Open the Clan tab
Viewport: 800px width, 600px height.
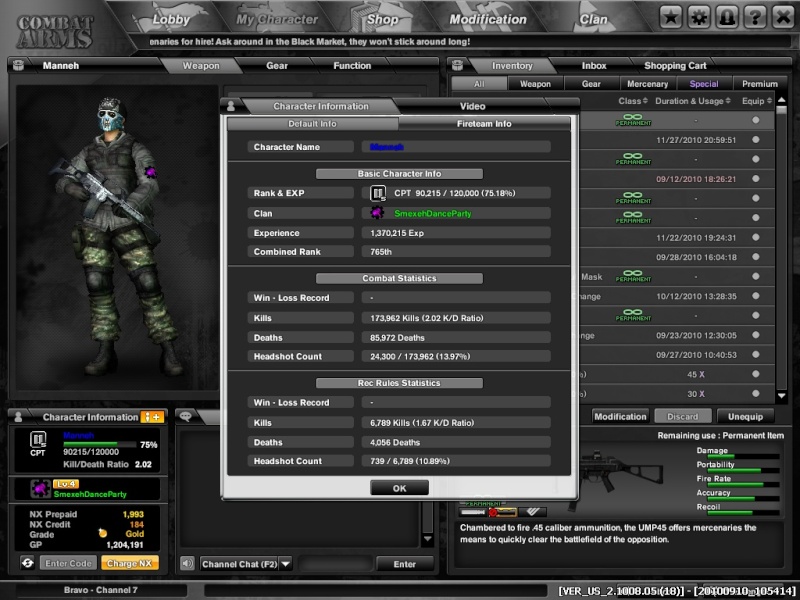[593, 19]
